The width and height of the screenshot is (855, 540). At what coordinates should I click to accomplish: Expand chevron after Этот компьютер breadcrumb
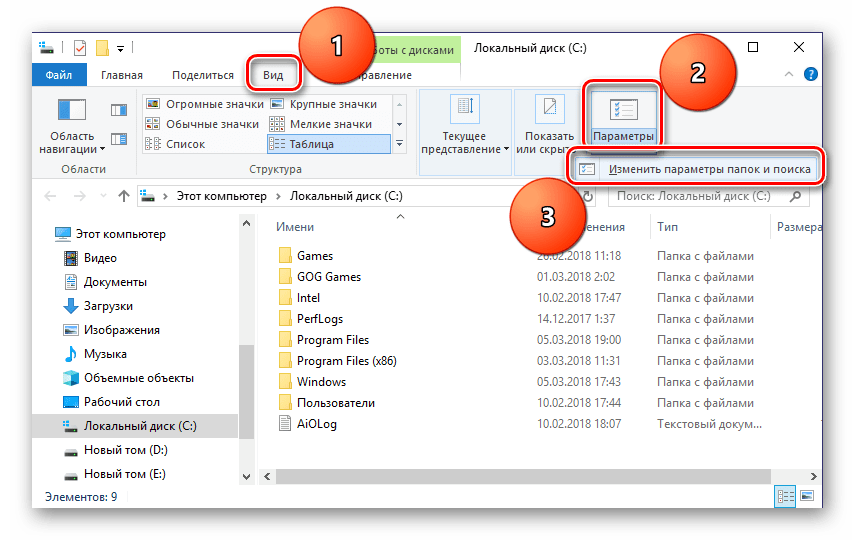[278, 196]
